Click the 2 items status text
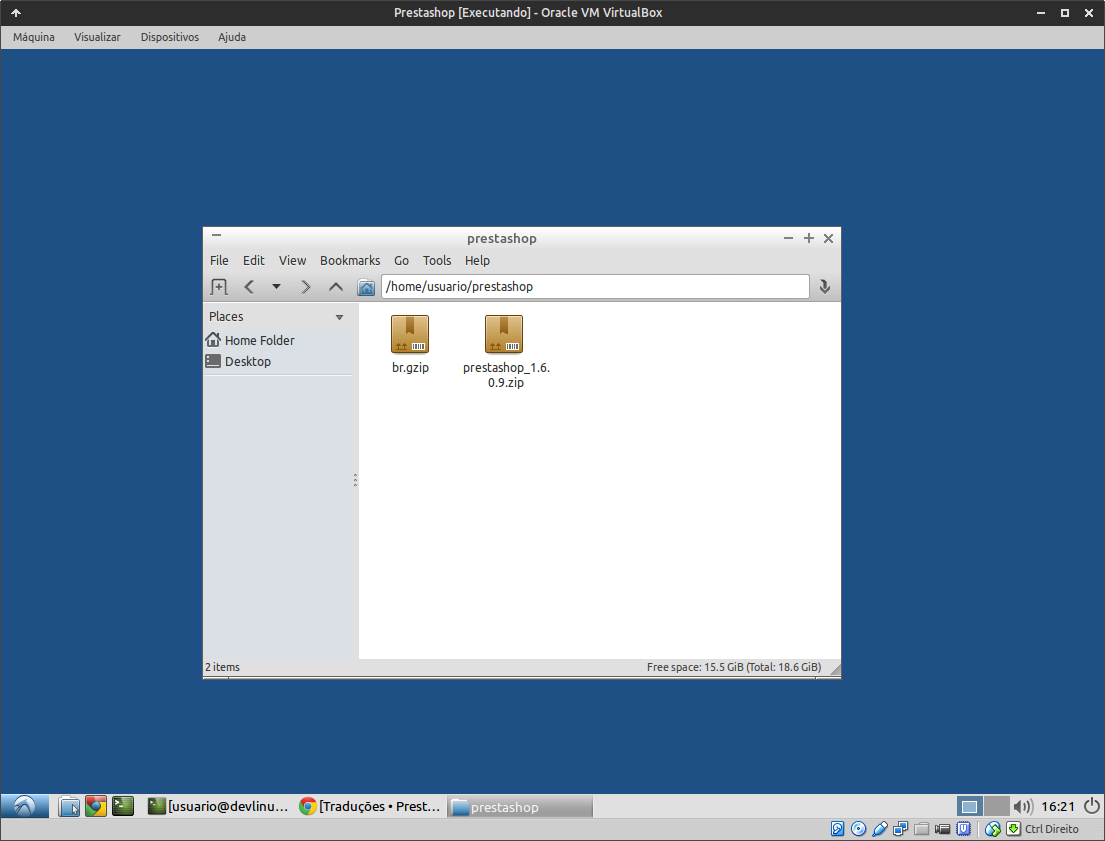Image resolution: width=1105 pixels, height=841 pixels. pos(223,667)
